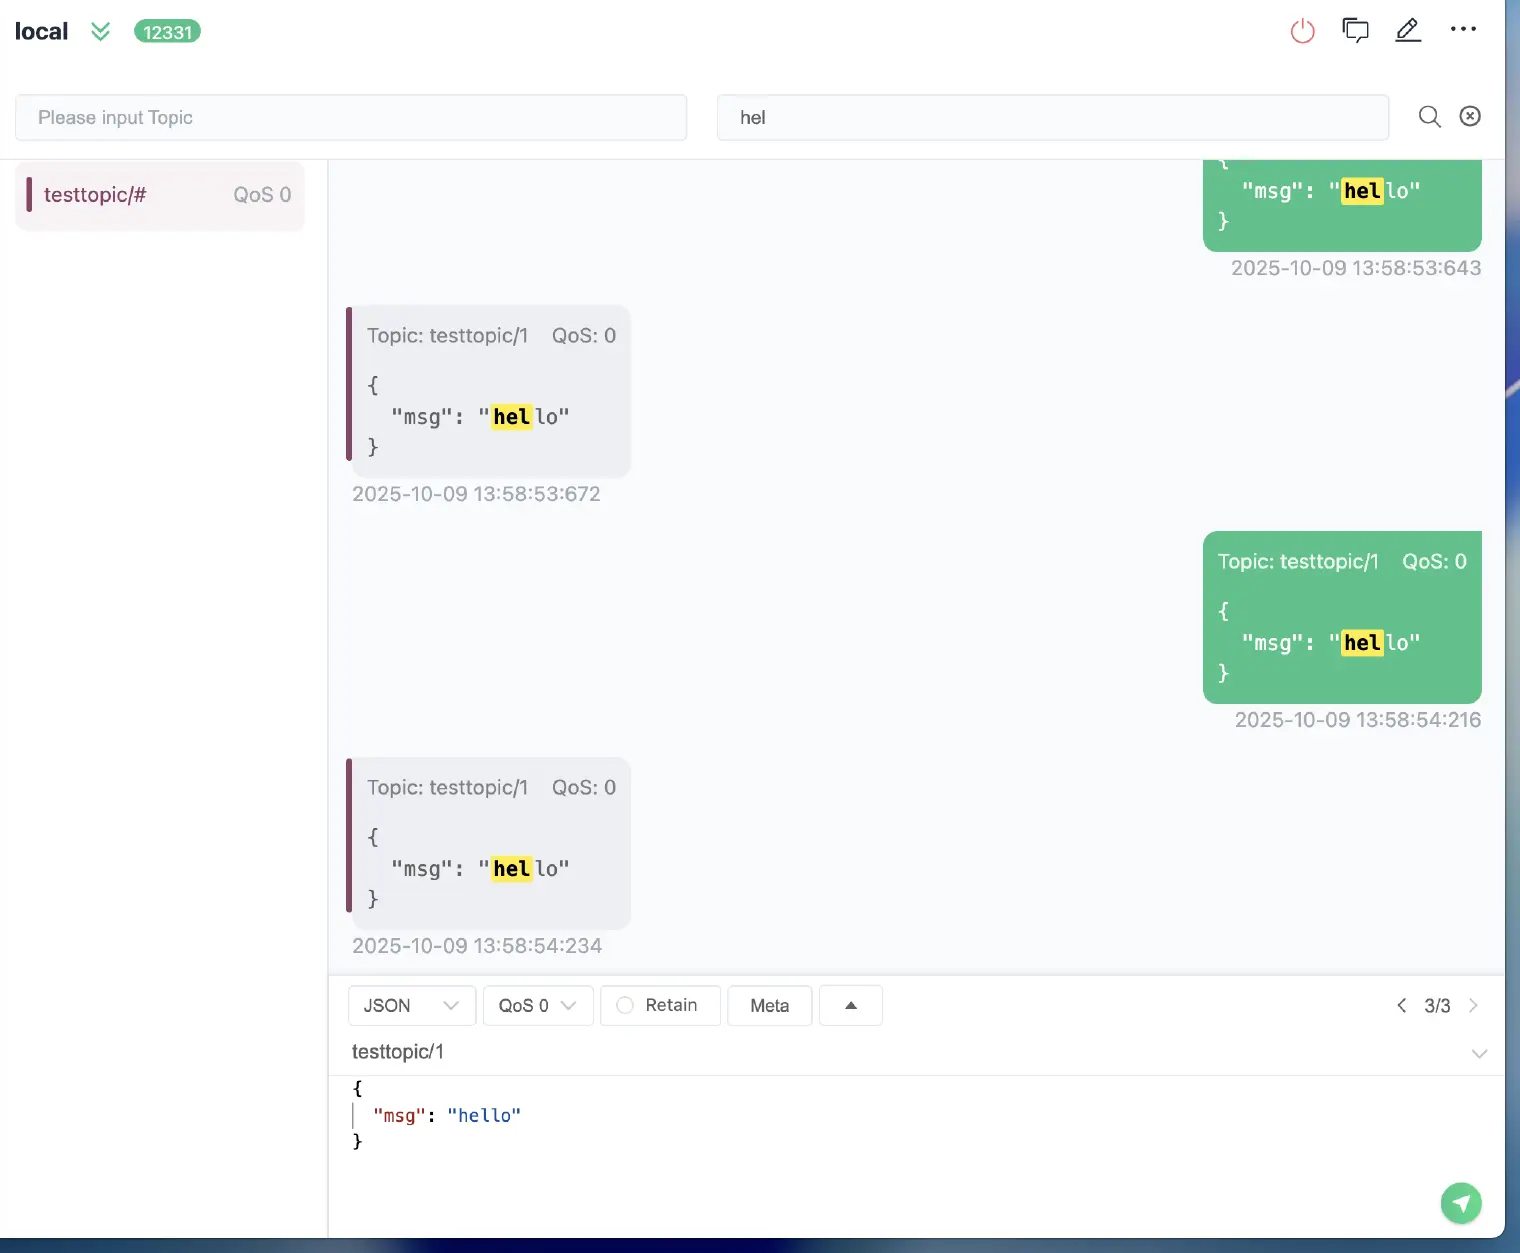The image size is (1520, 1253).
Task: Select the testtopic/# subscription
Action: [x=160, y=195]
